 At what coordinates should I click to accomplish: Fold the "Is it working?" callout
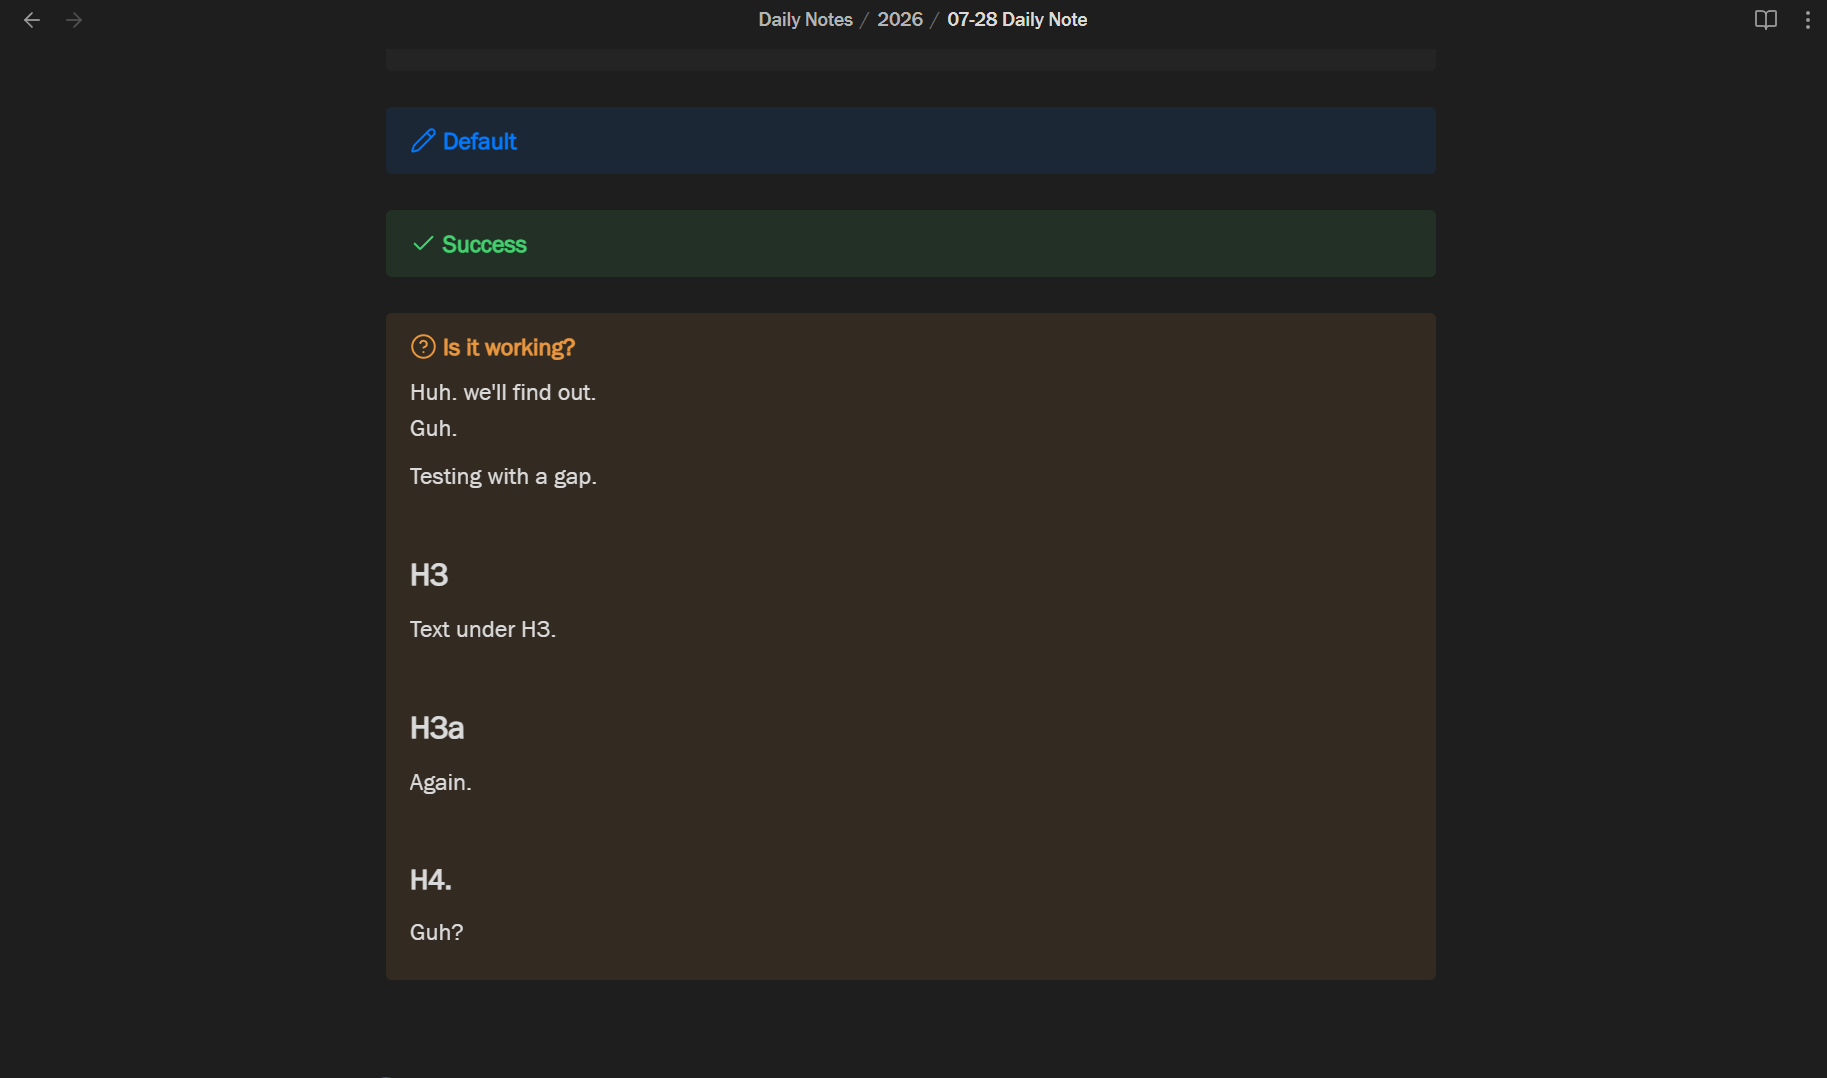[x=509, y=347]
